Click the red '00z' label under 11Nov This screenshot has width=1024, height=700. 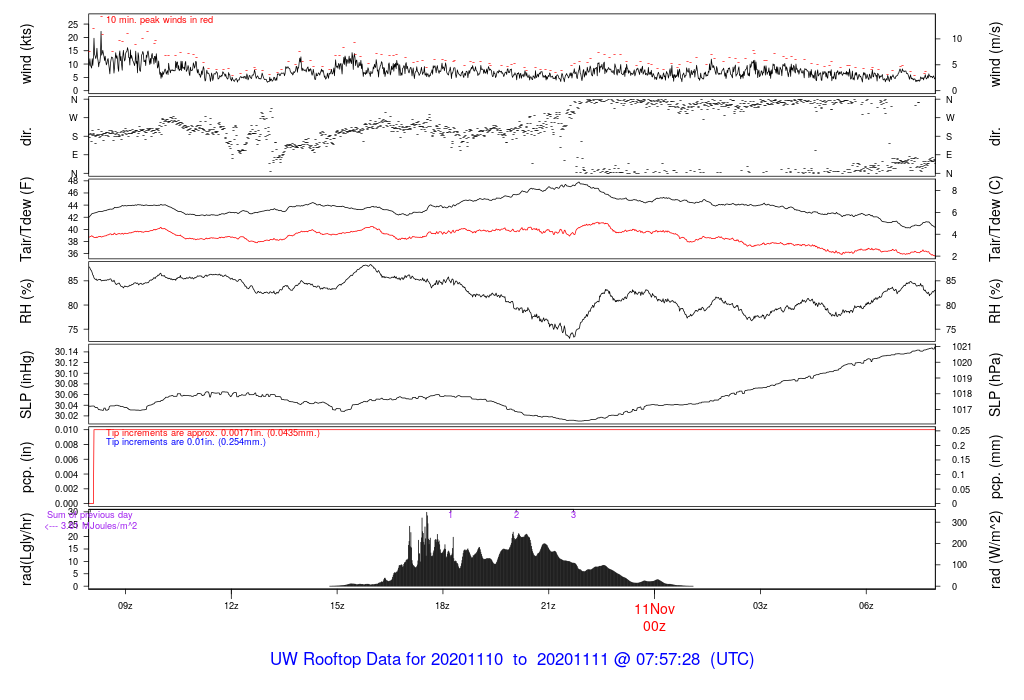tap(654, 627)
